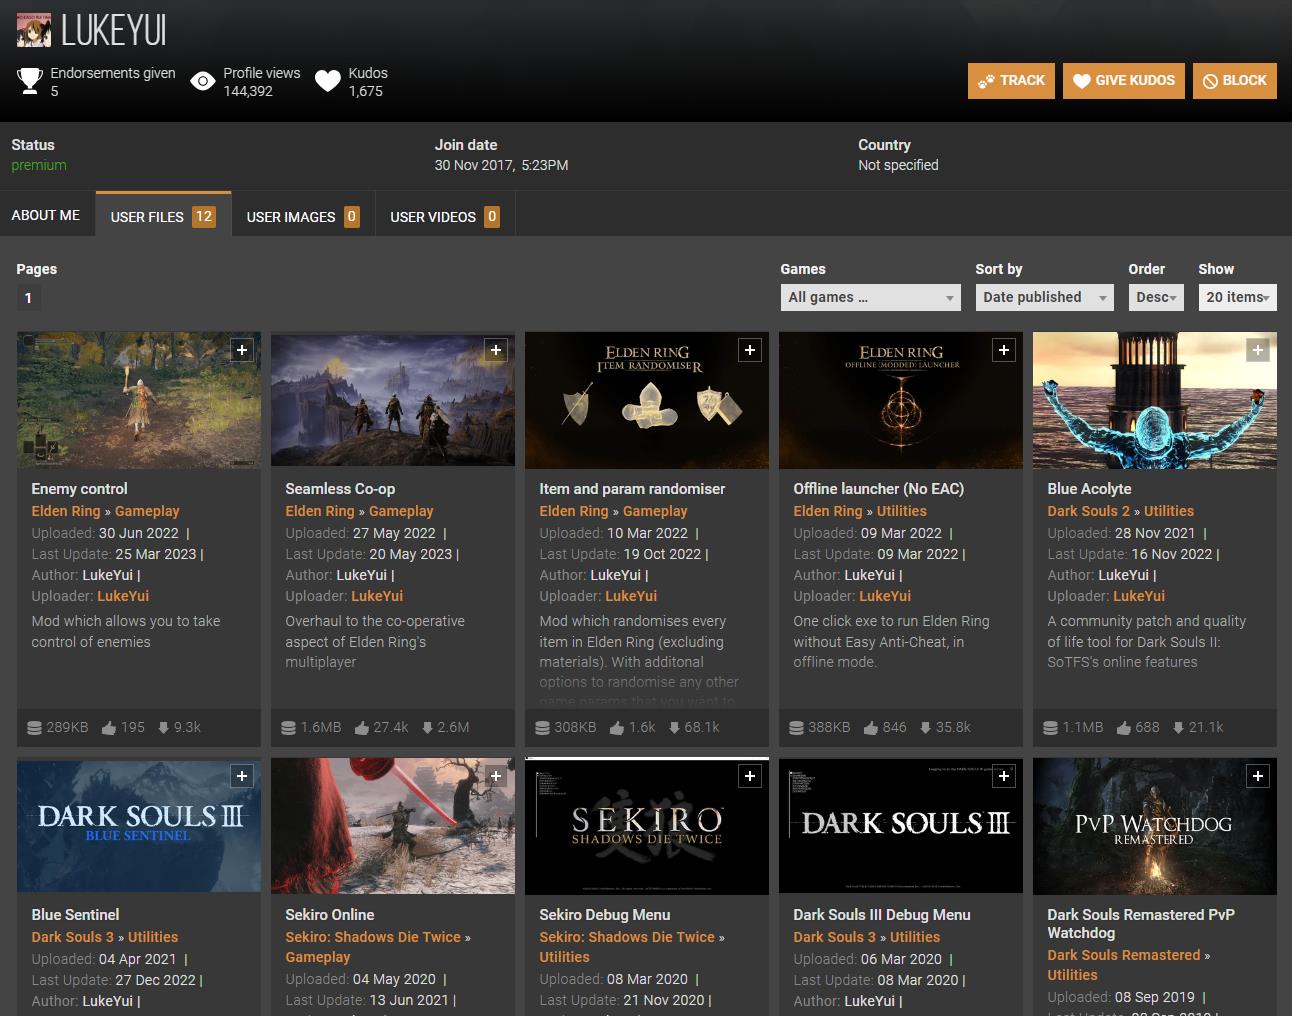
Task: Open the Sekiro Online mod title link
Action: click(330, 915)
